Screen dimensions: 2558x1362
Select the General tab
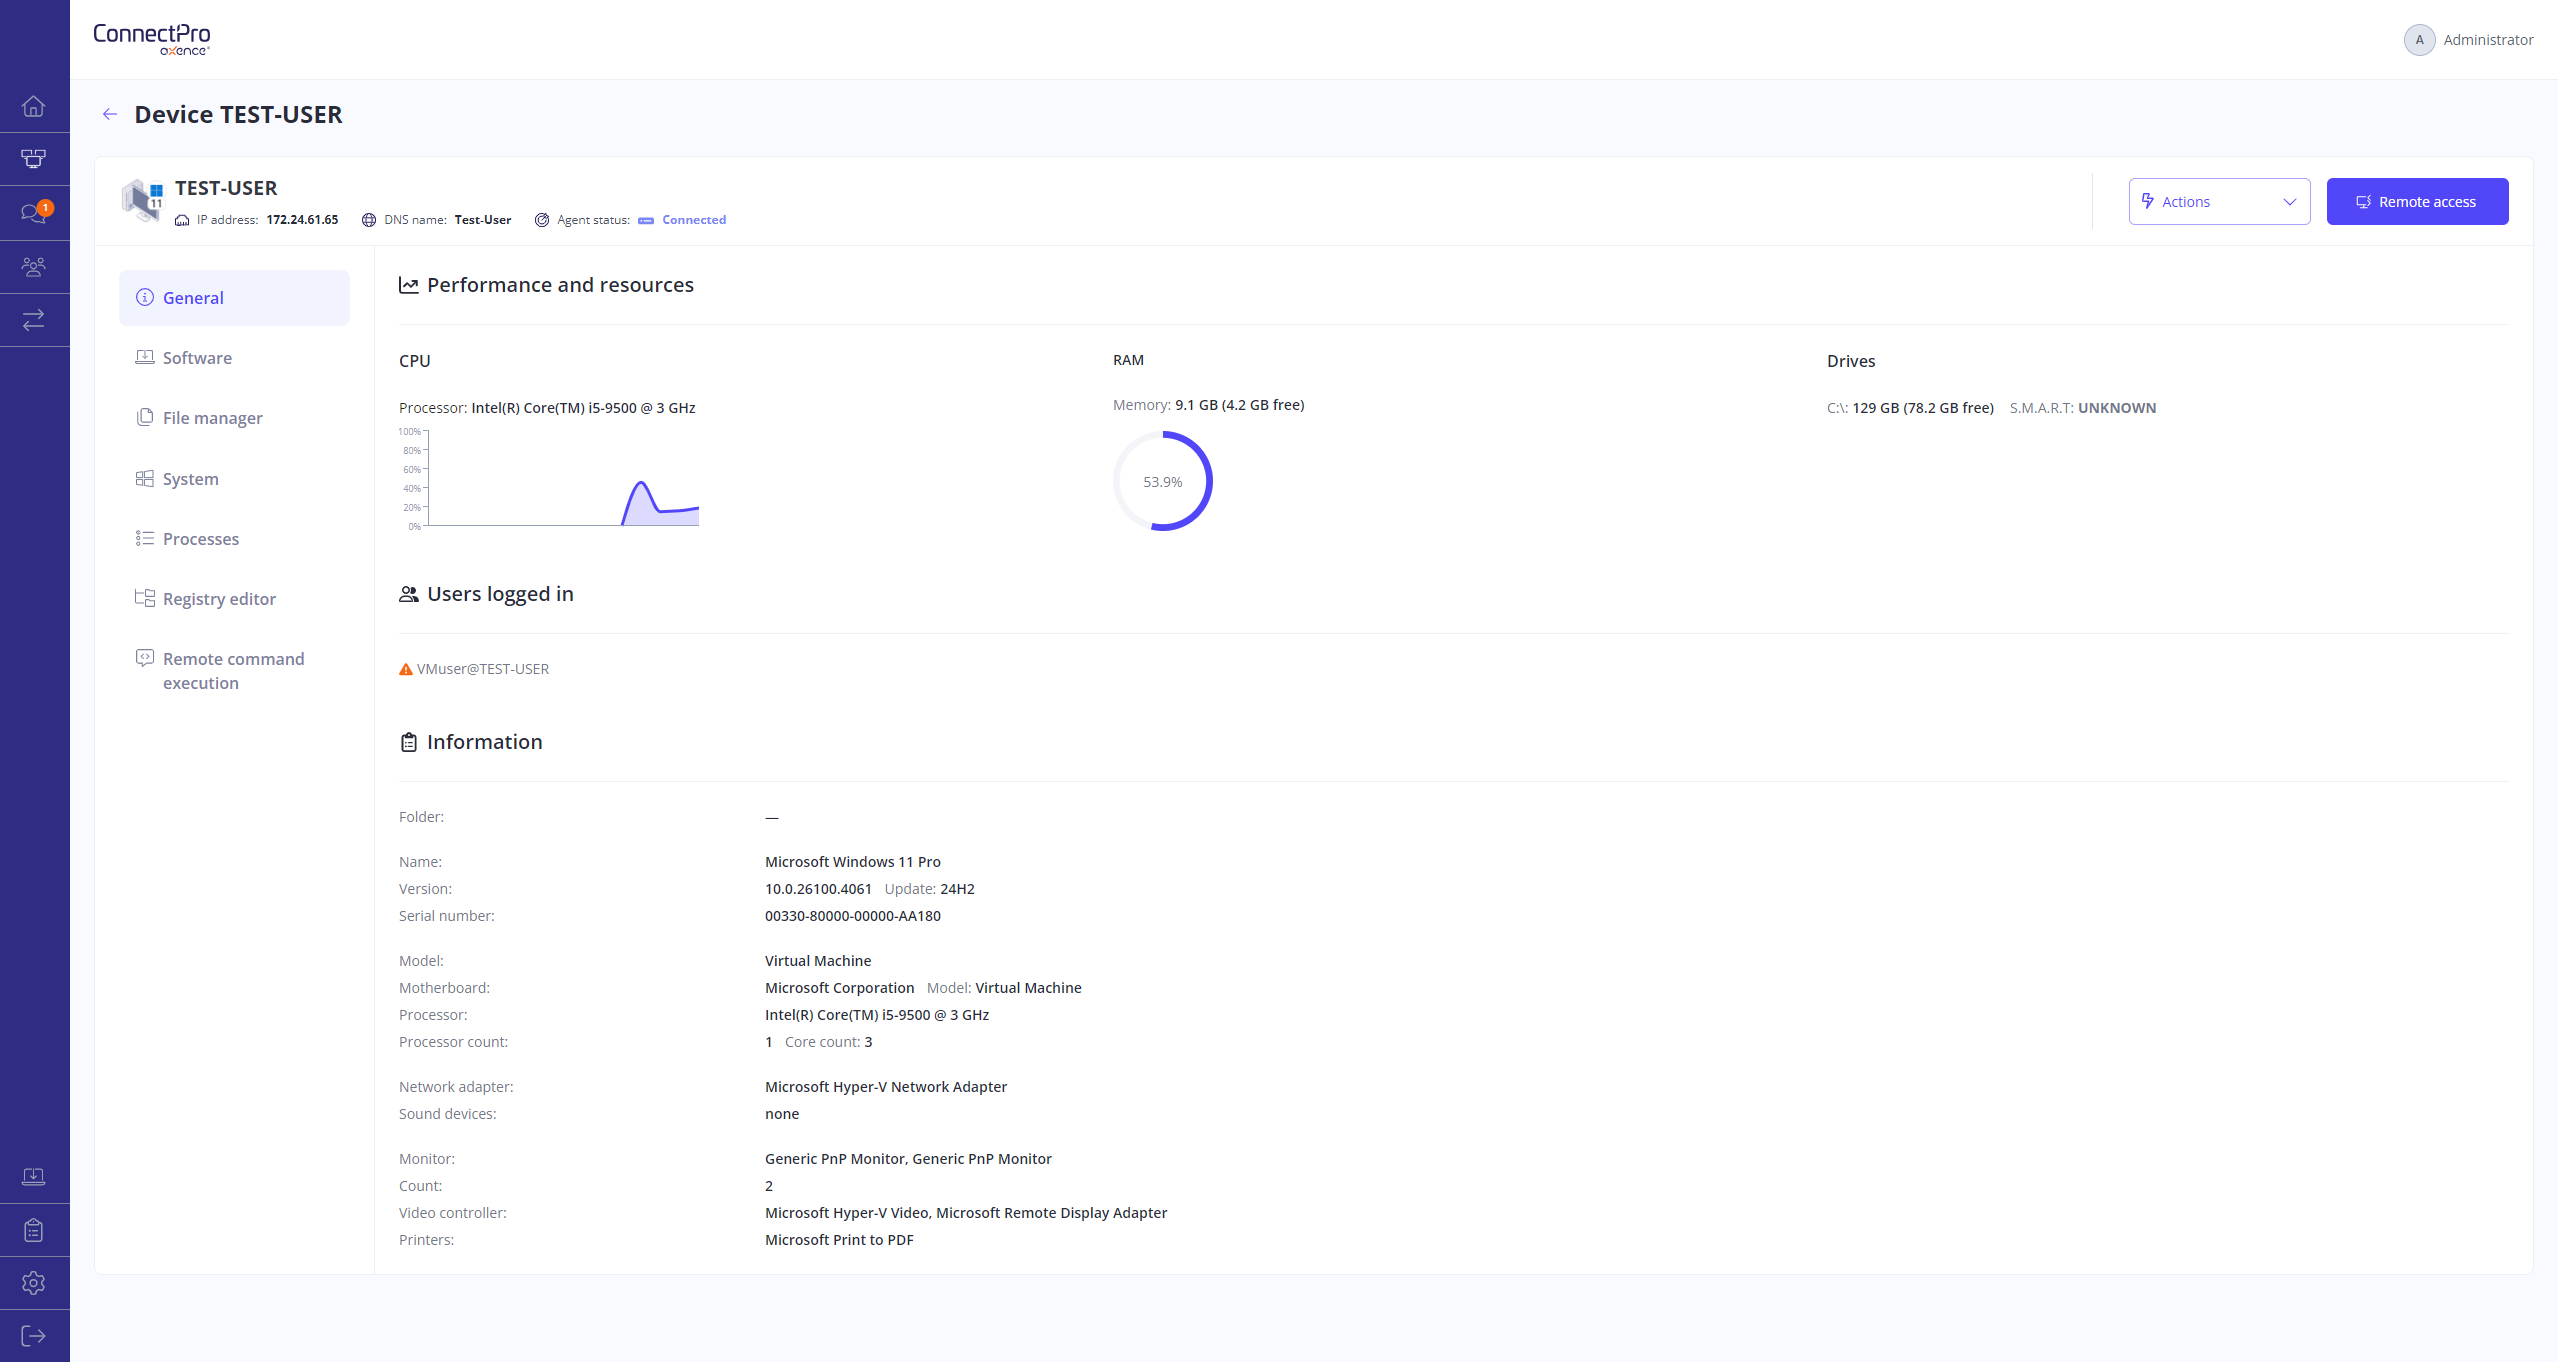pyautogui.click(x=234, y=297)
